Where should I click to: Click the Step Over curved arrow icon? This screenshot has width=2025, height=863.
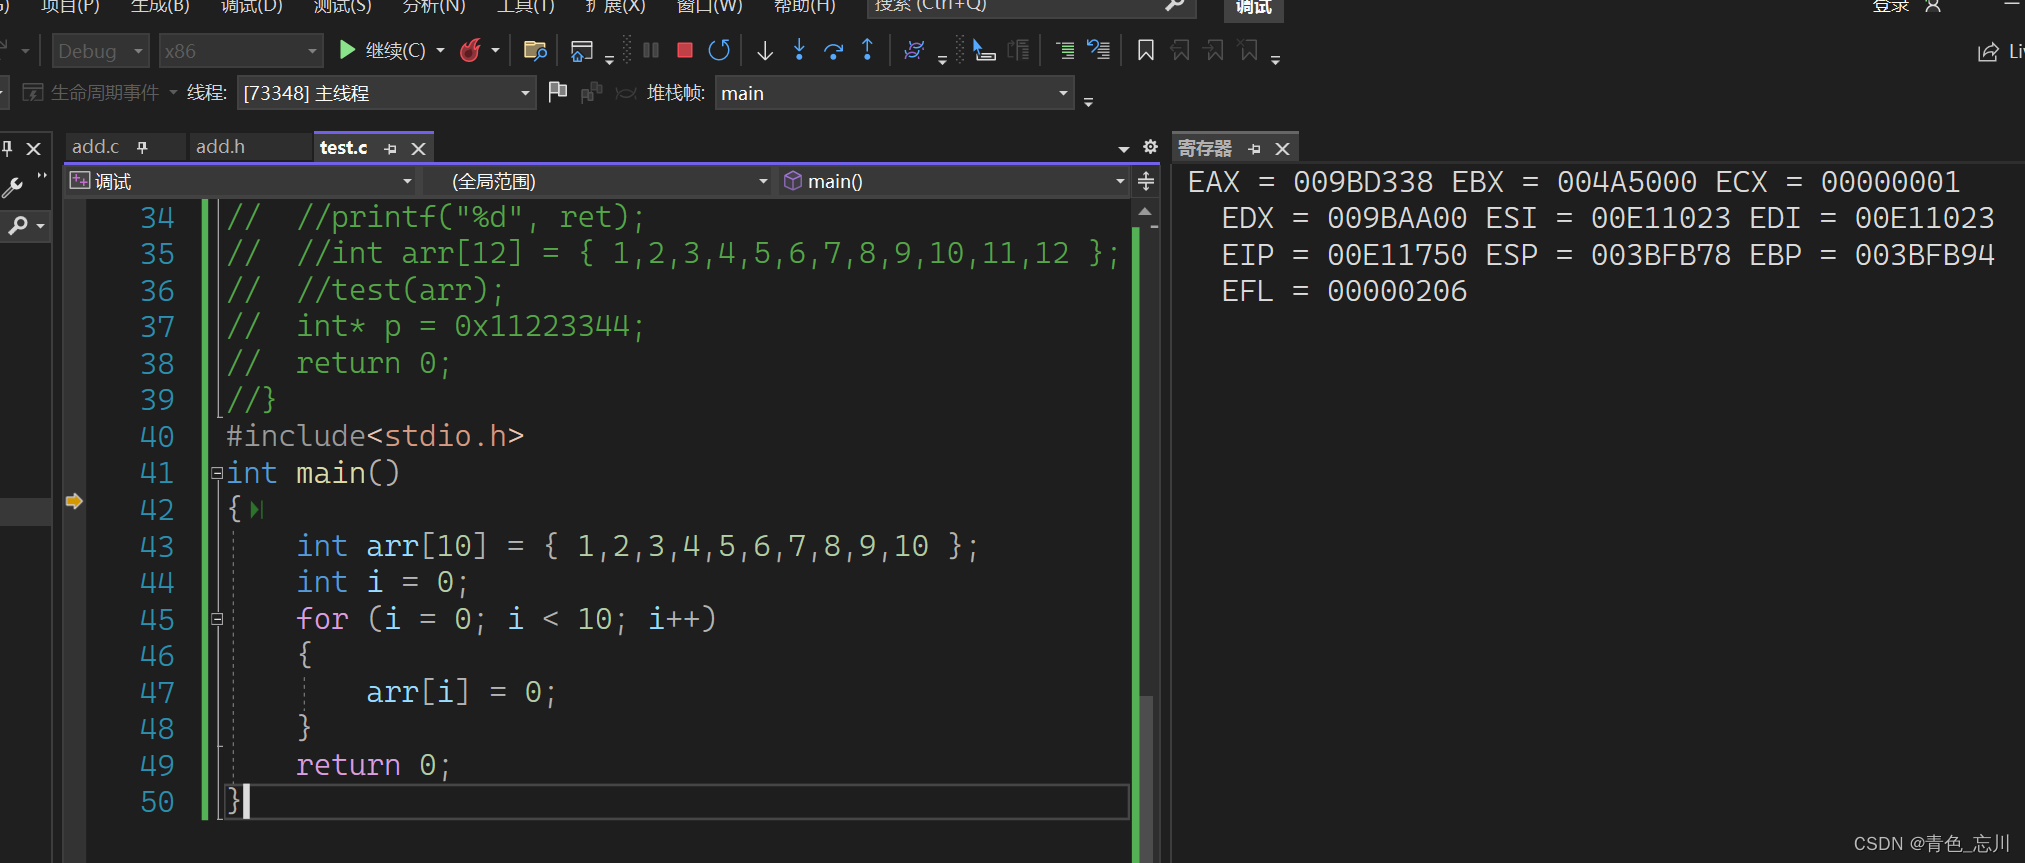pos(833,50)
